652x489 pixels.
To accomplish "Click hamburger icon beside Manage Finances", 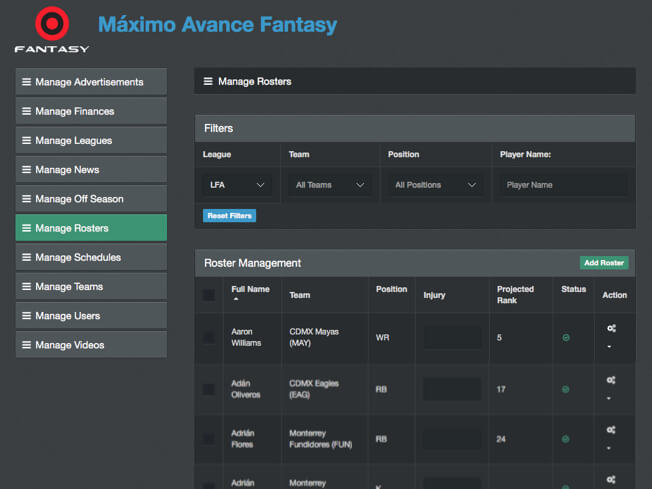I will click(27, 111).
